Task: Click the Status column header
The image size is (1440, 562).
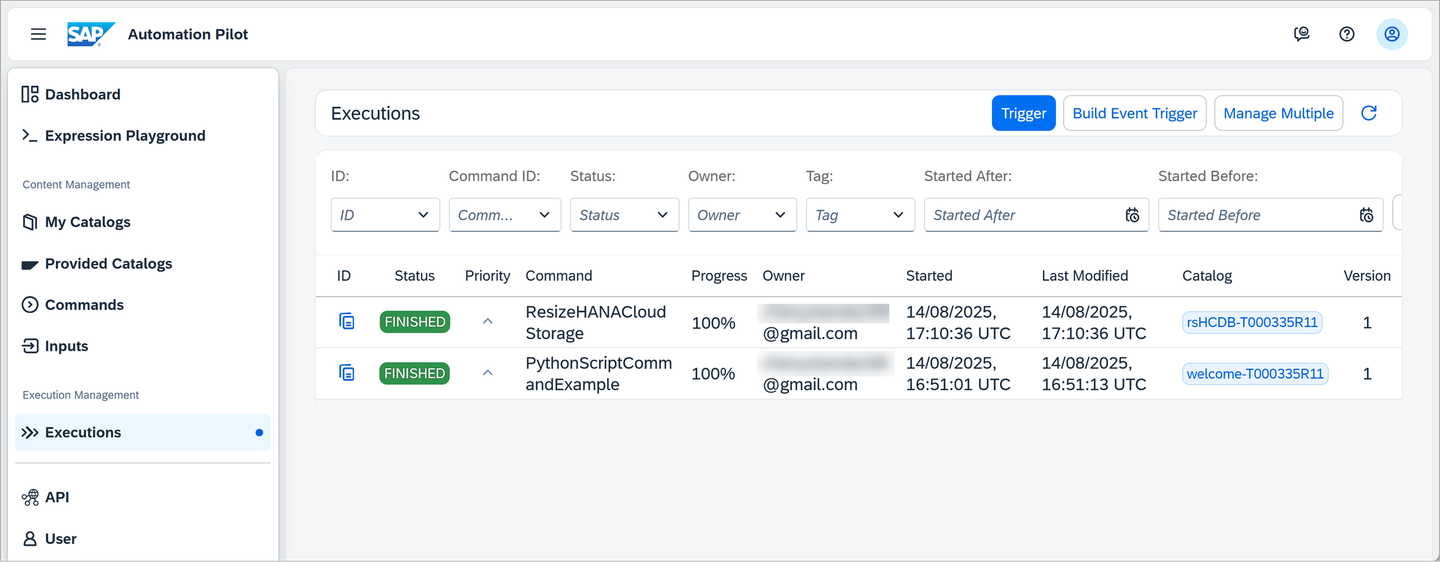Action: [x=415, y=275]
